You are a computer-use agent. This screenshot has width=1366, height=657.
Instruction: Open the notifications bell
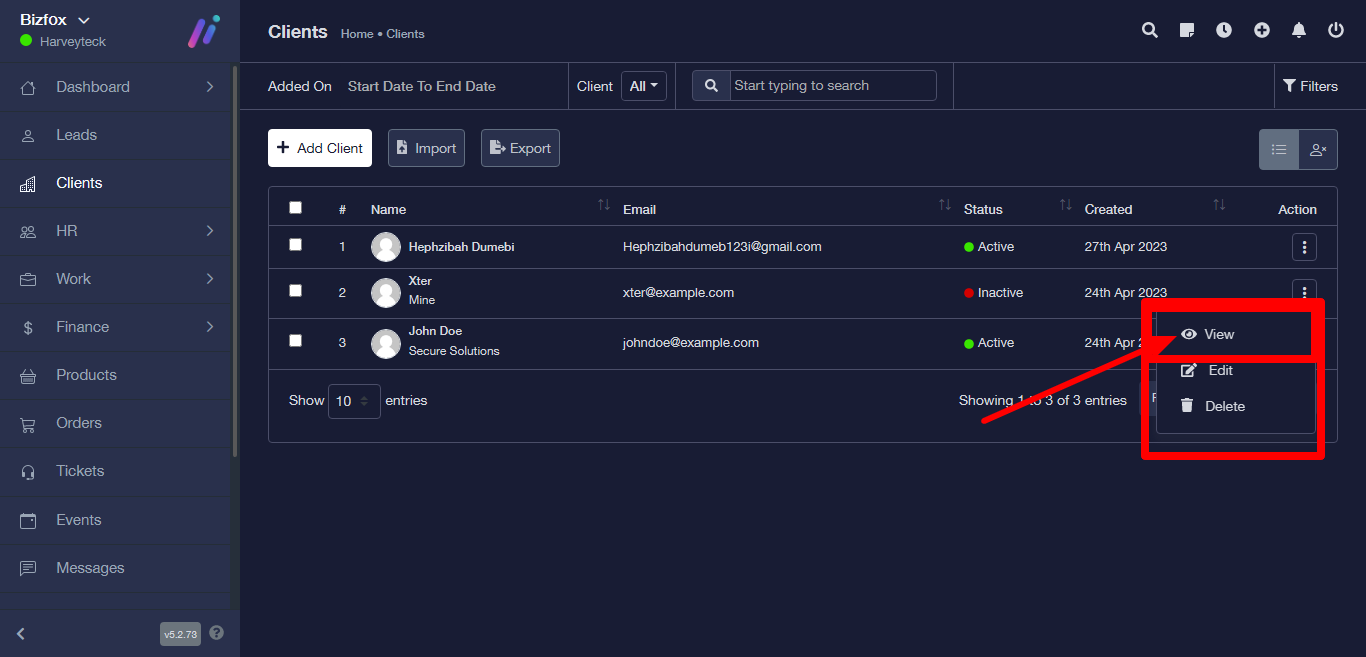point(1299,31)
